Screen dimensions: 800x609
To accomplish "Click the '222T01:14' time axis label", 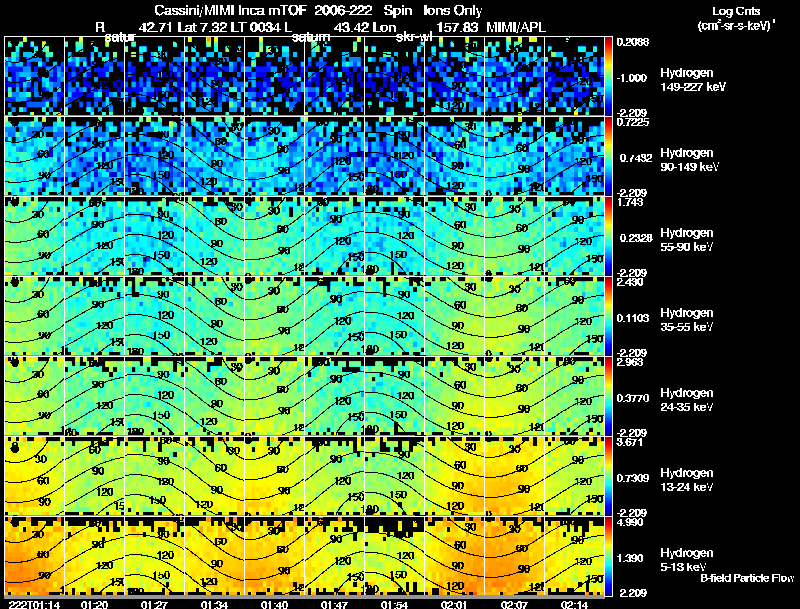I will tap(34, 604).
